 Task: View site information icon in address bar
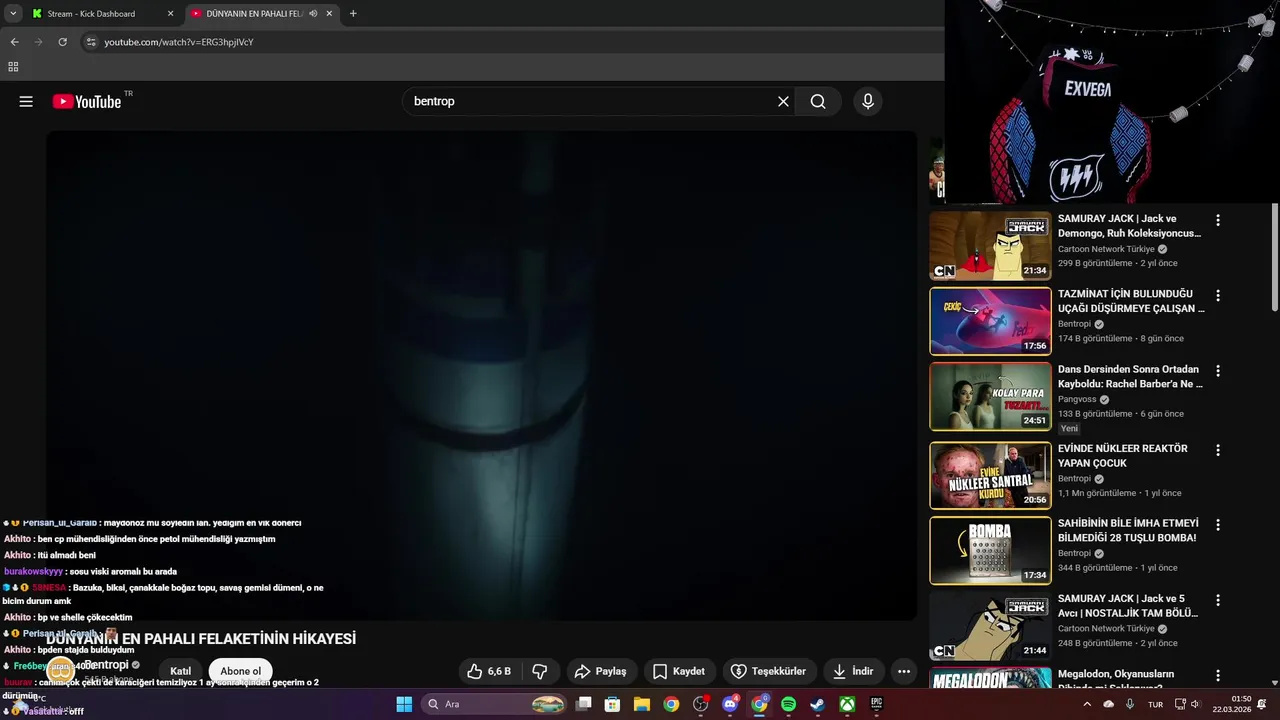[91, 42]
